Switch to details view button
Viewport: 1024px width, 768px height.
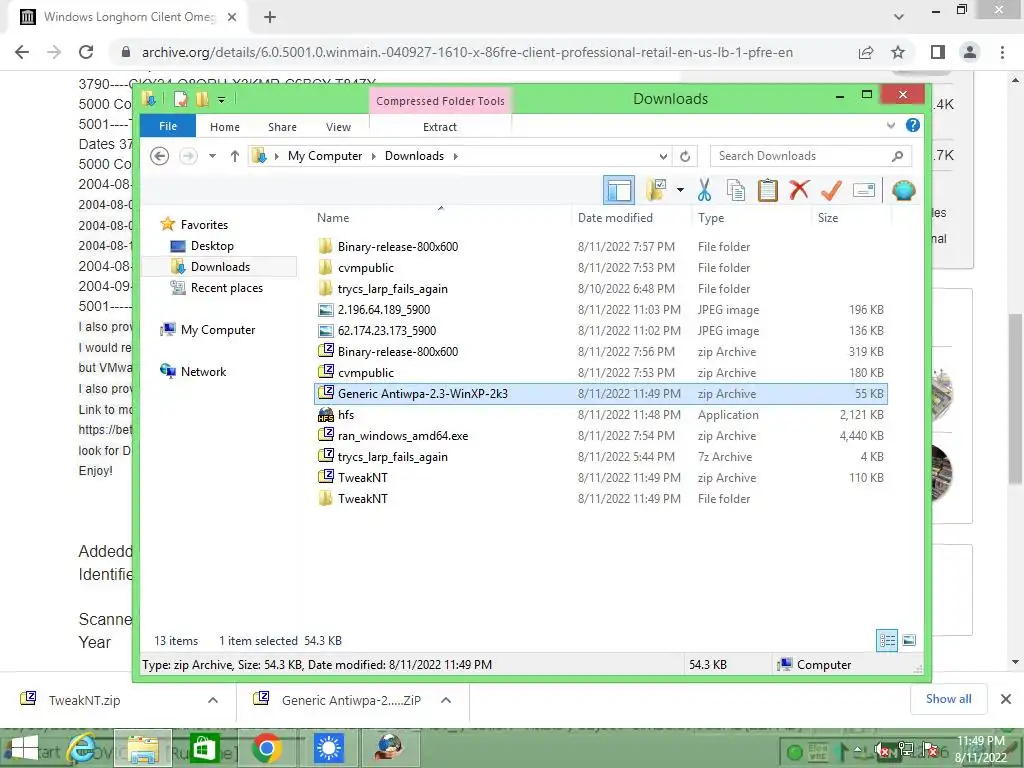click(887, 641)
